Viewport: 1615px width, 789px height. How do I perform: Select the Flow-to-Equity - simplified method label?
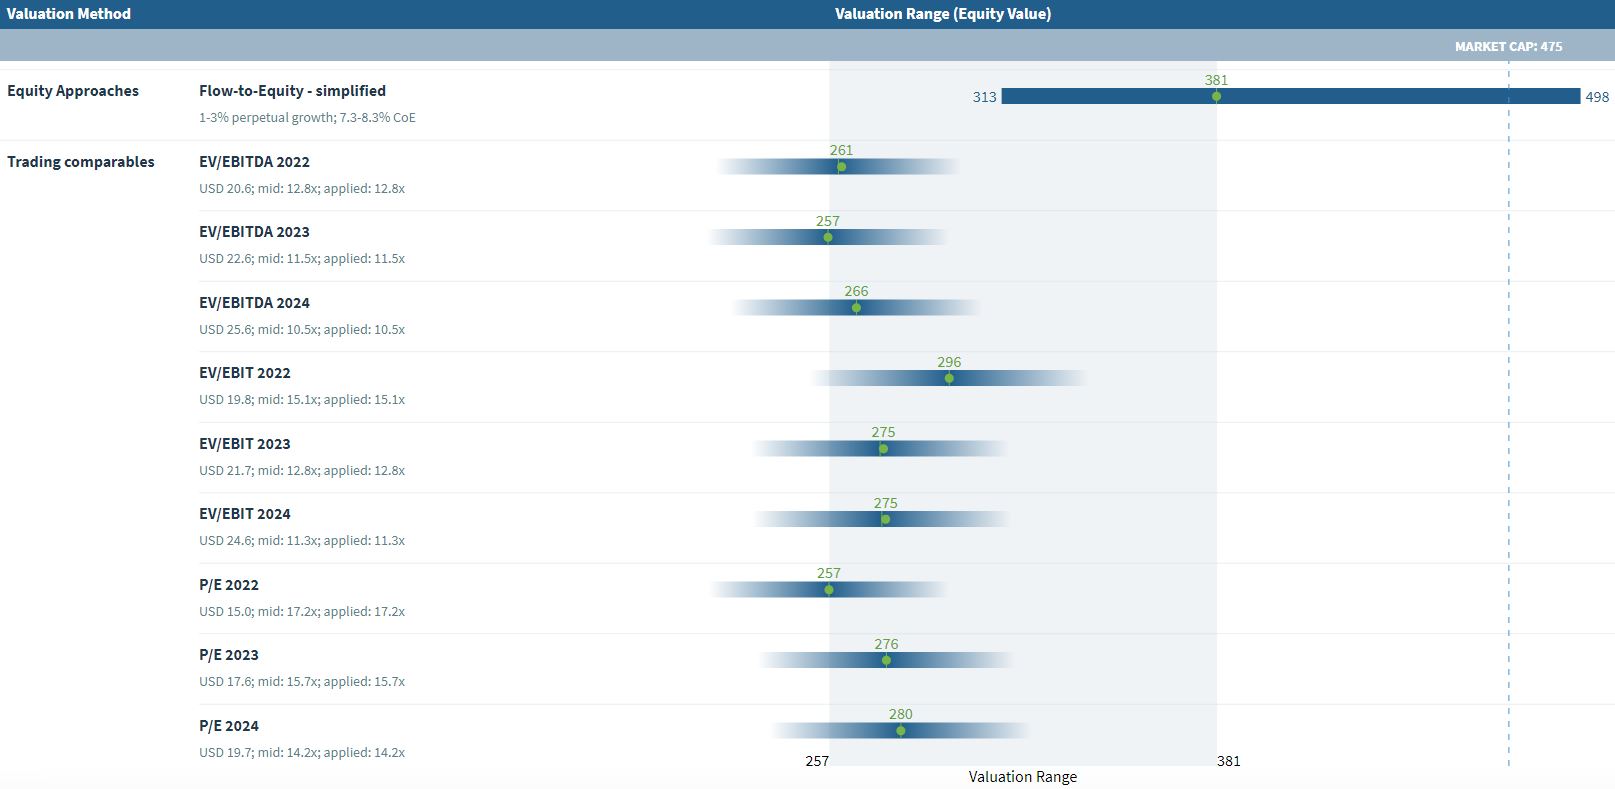(292, 91)
